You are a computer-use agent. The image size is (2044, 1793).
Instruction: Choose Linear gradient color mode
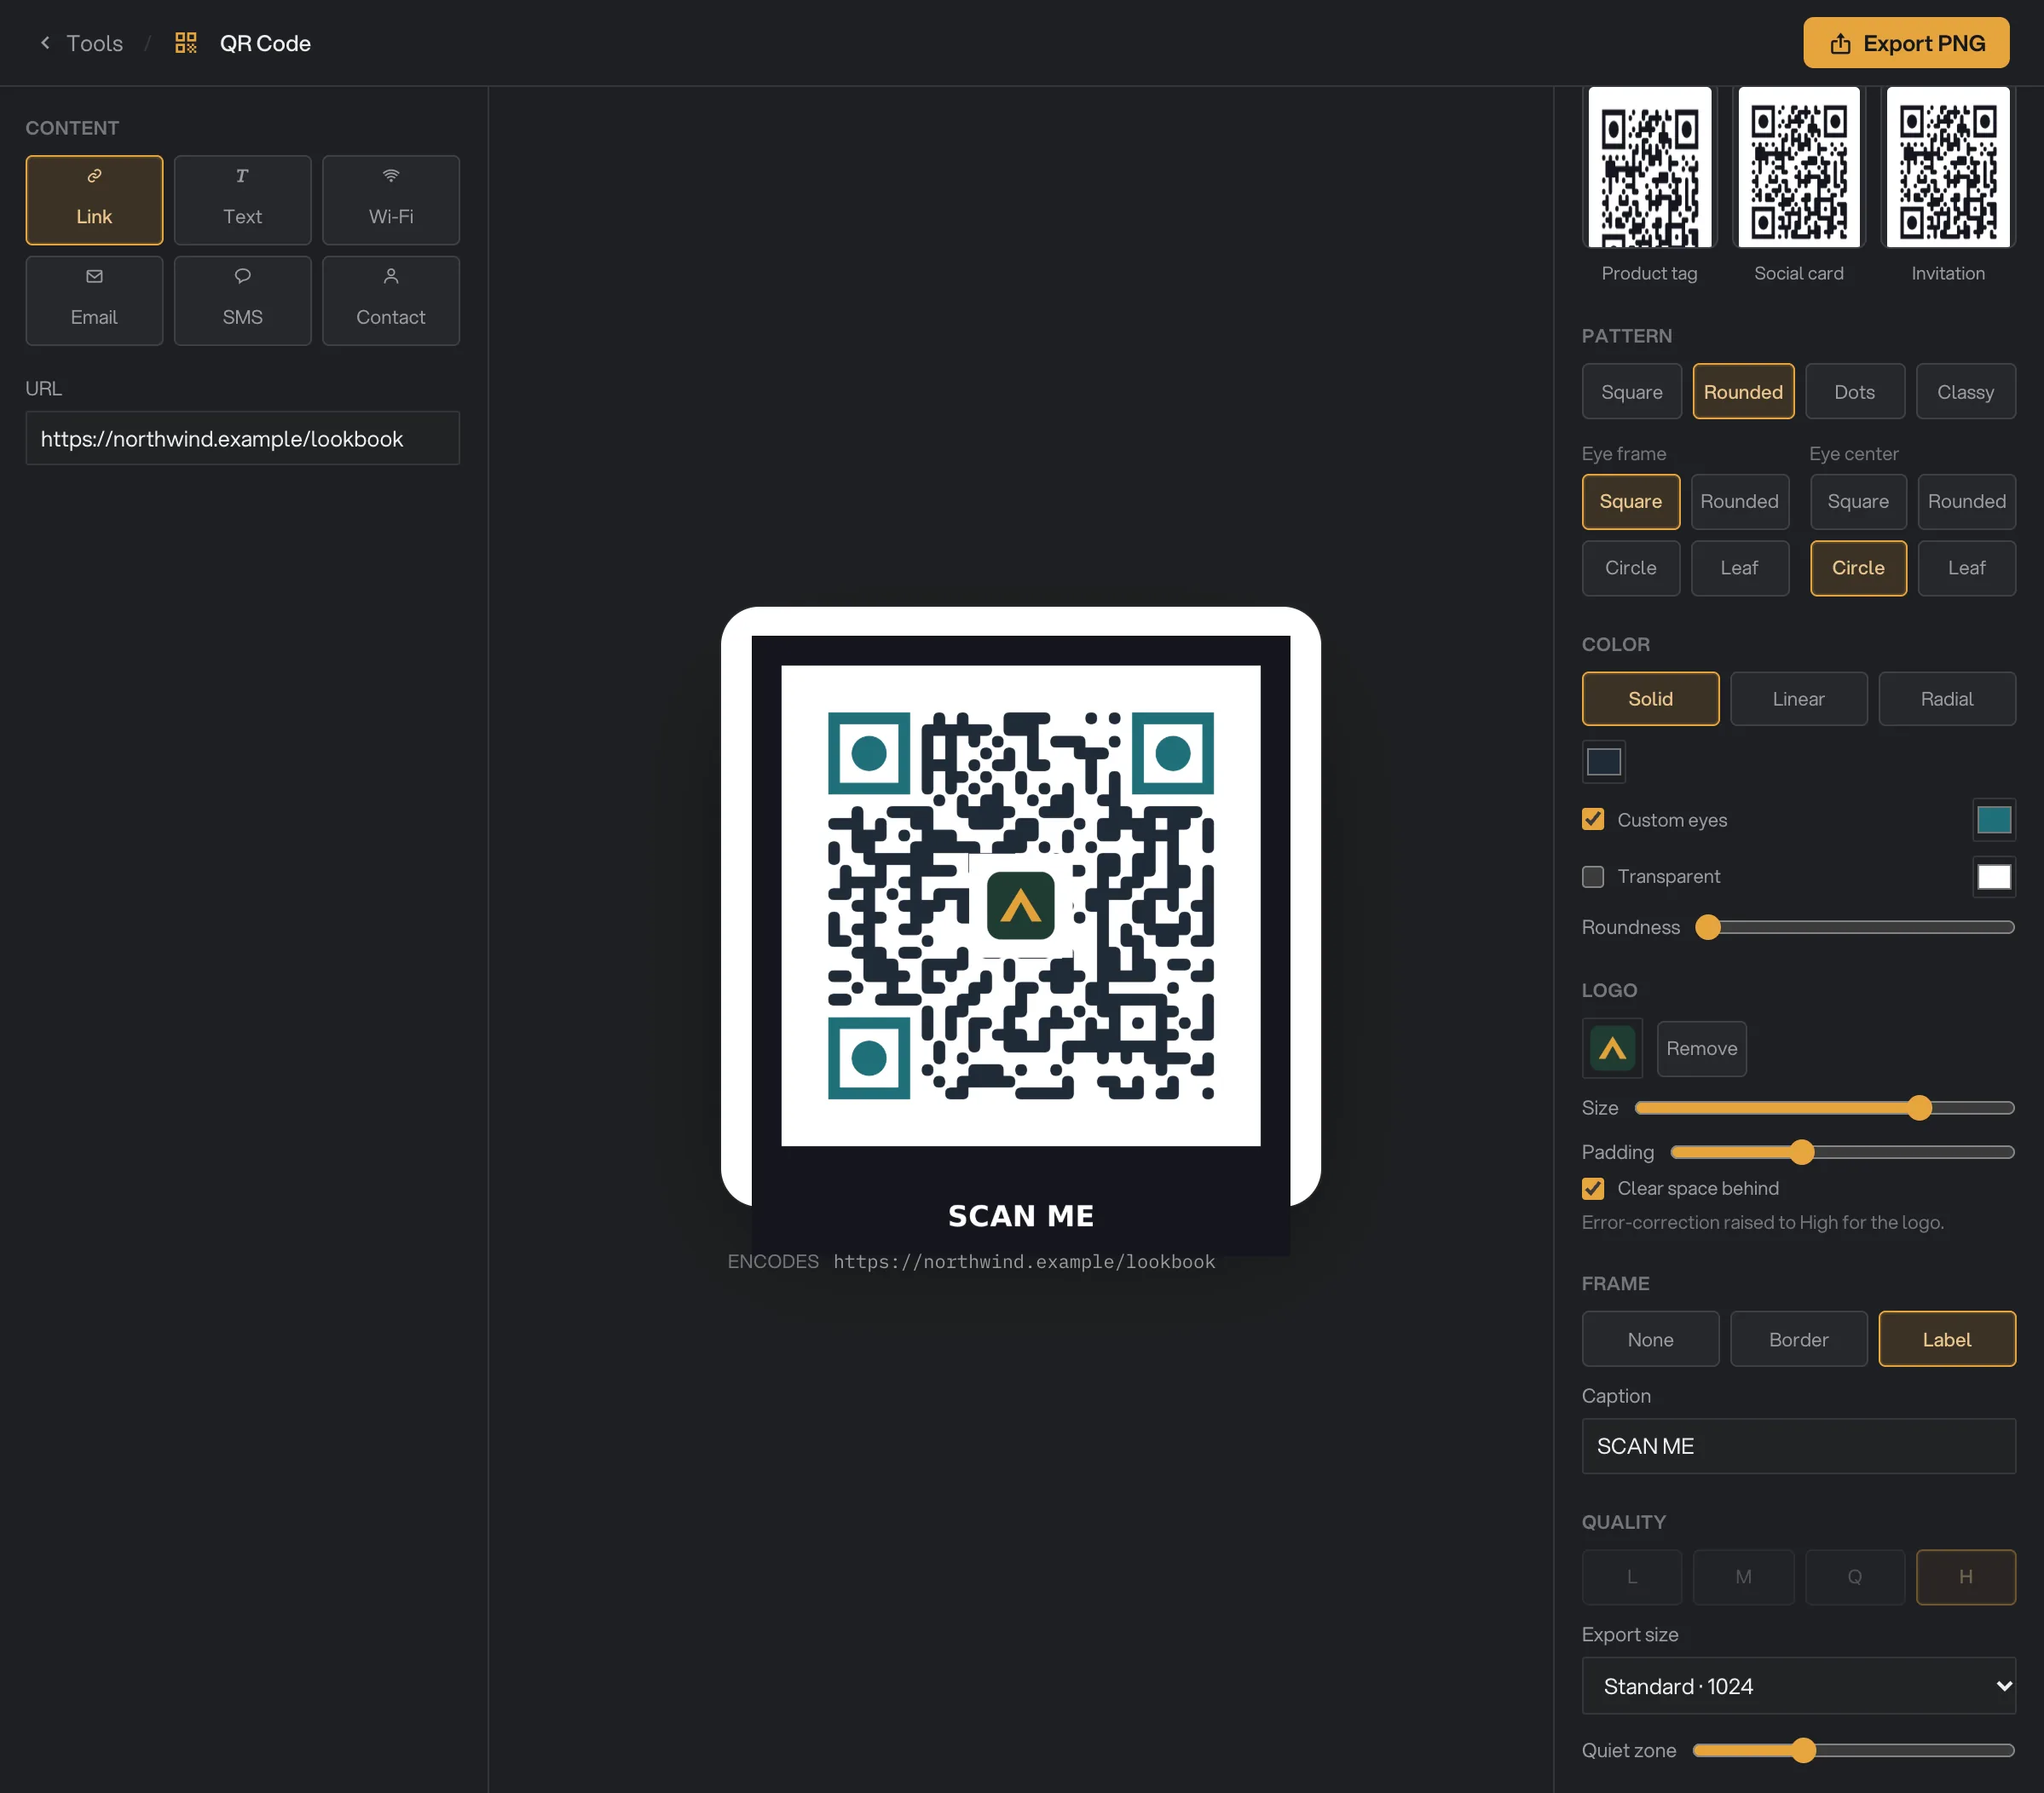point(1798,699)
